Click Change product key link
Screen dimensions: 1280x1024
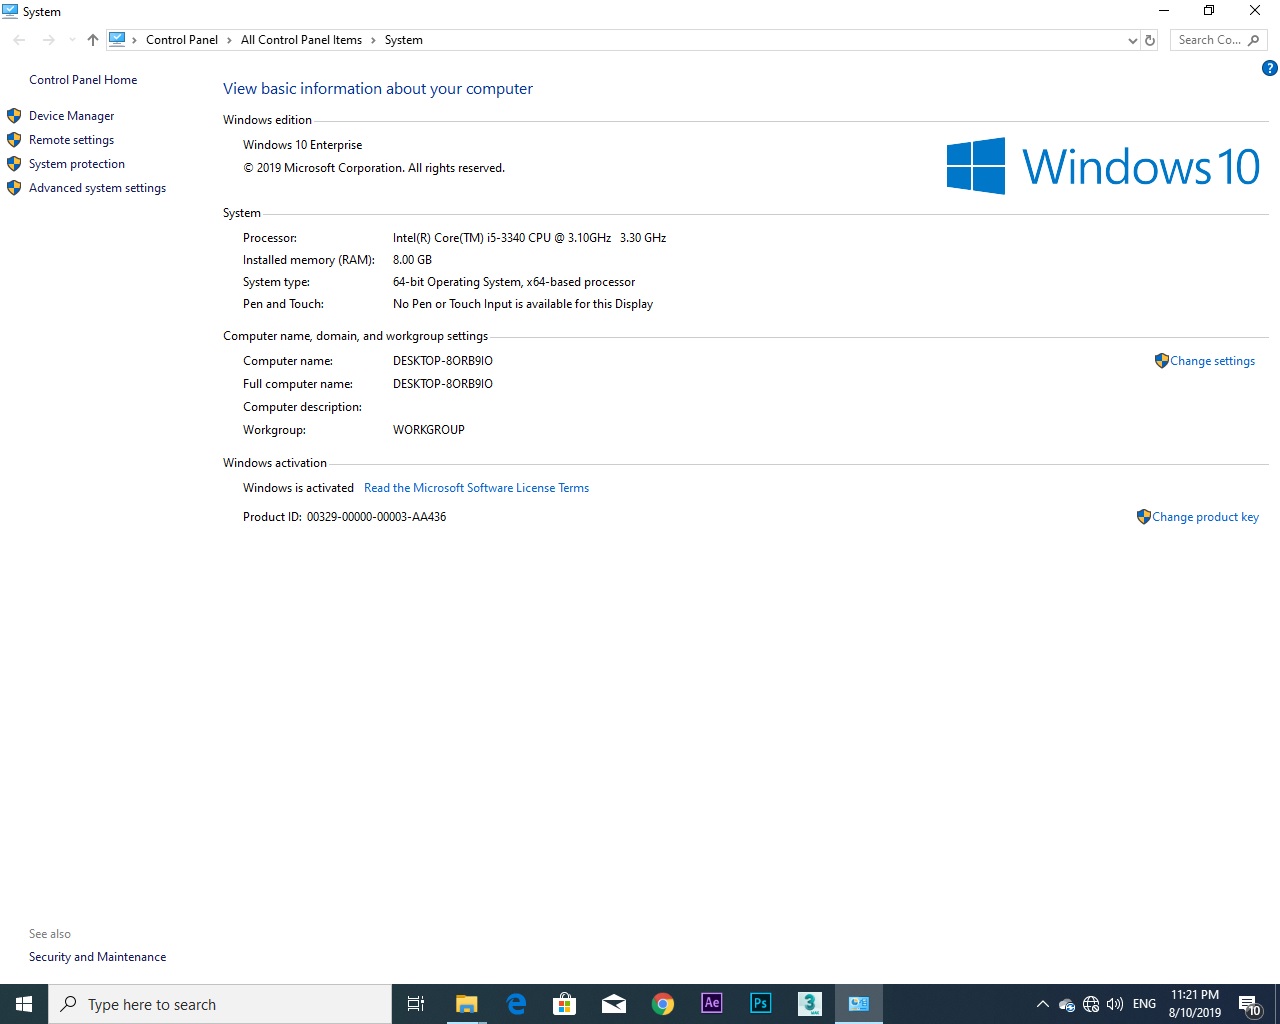coord(1205,517)
